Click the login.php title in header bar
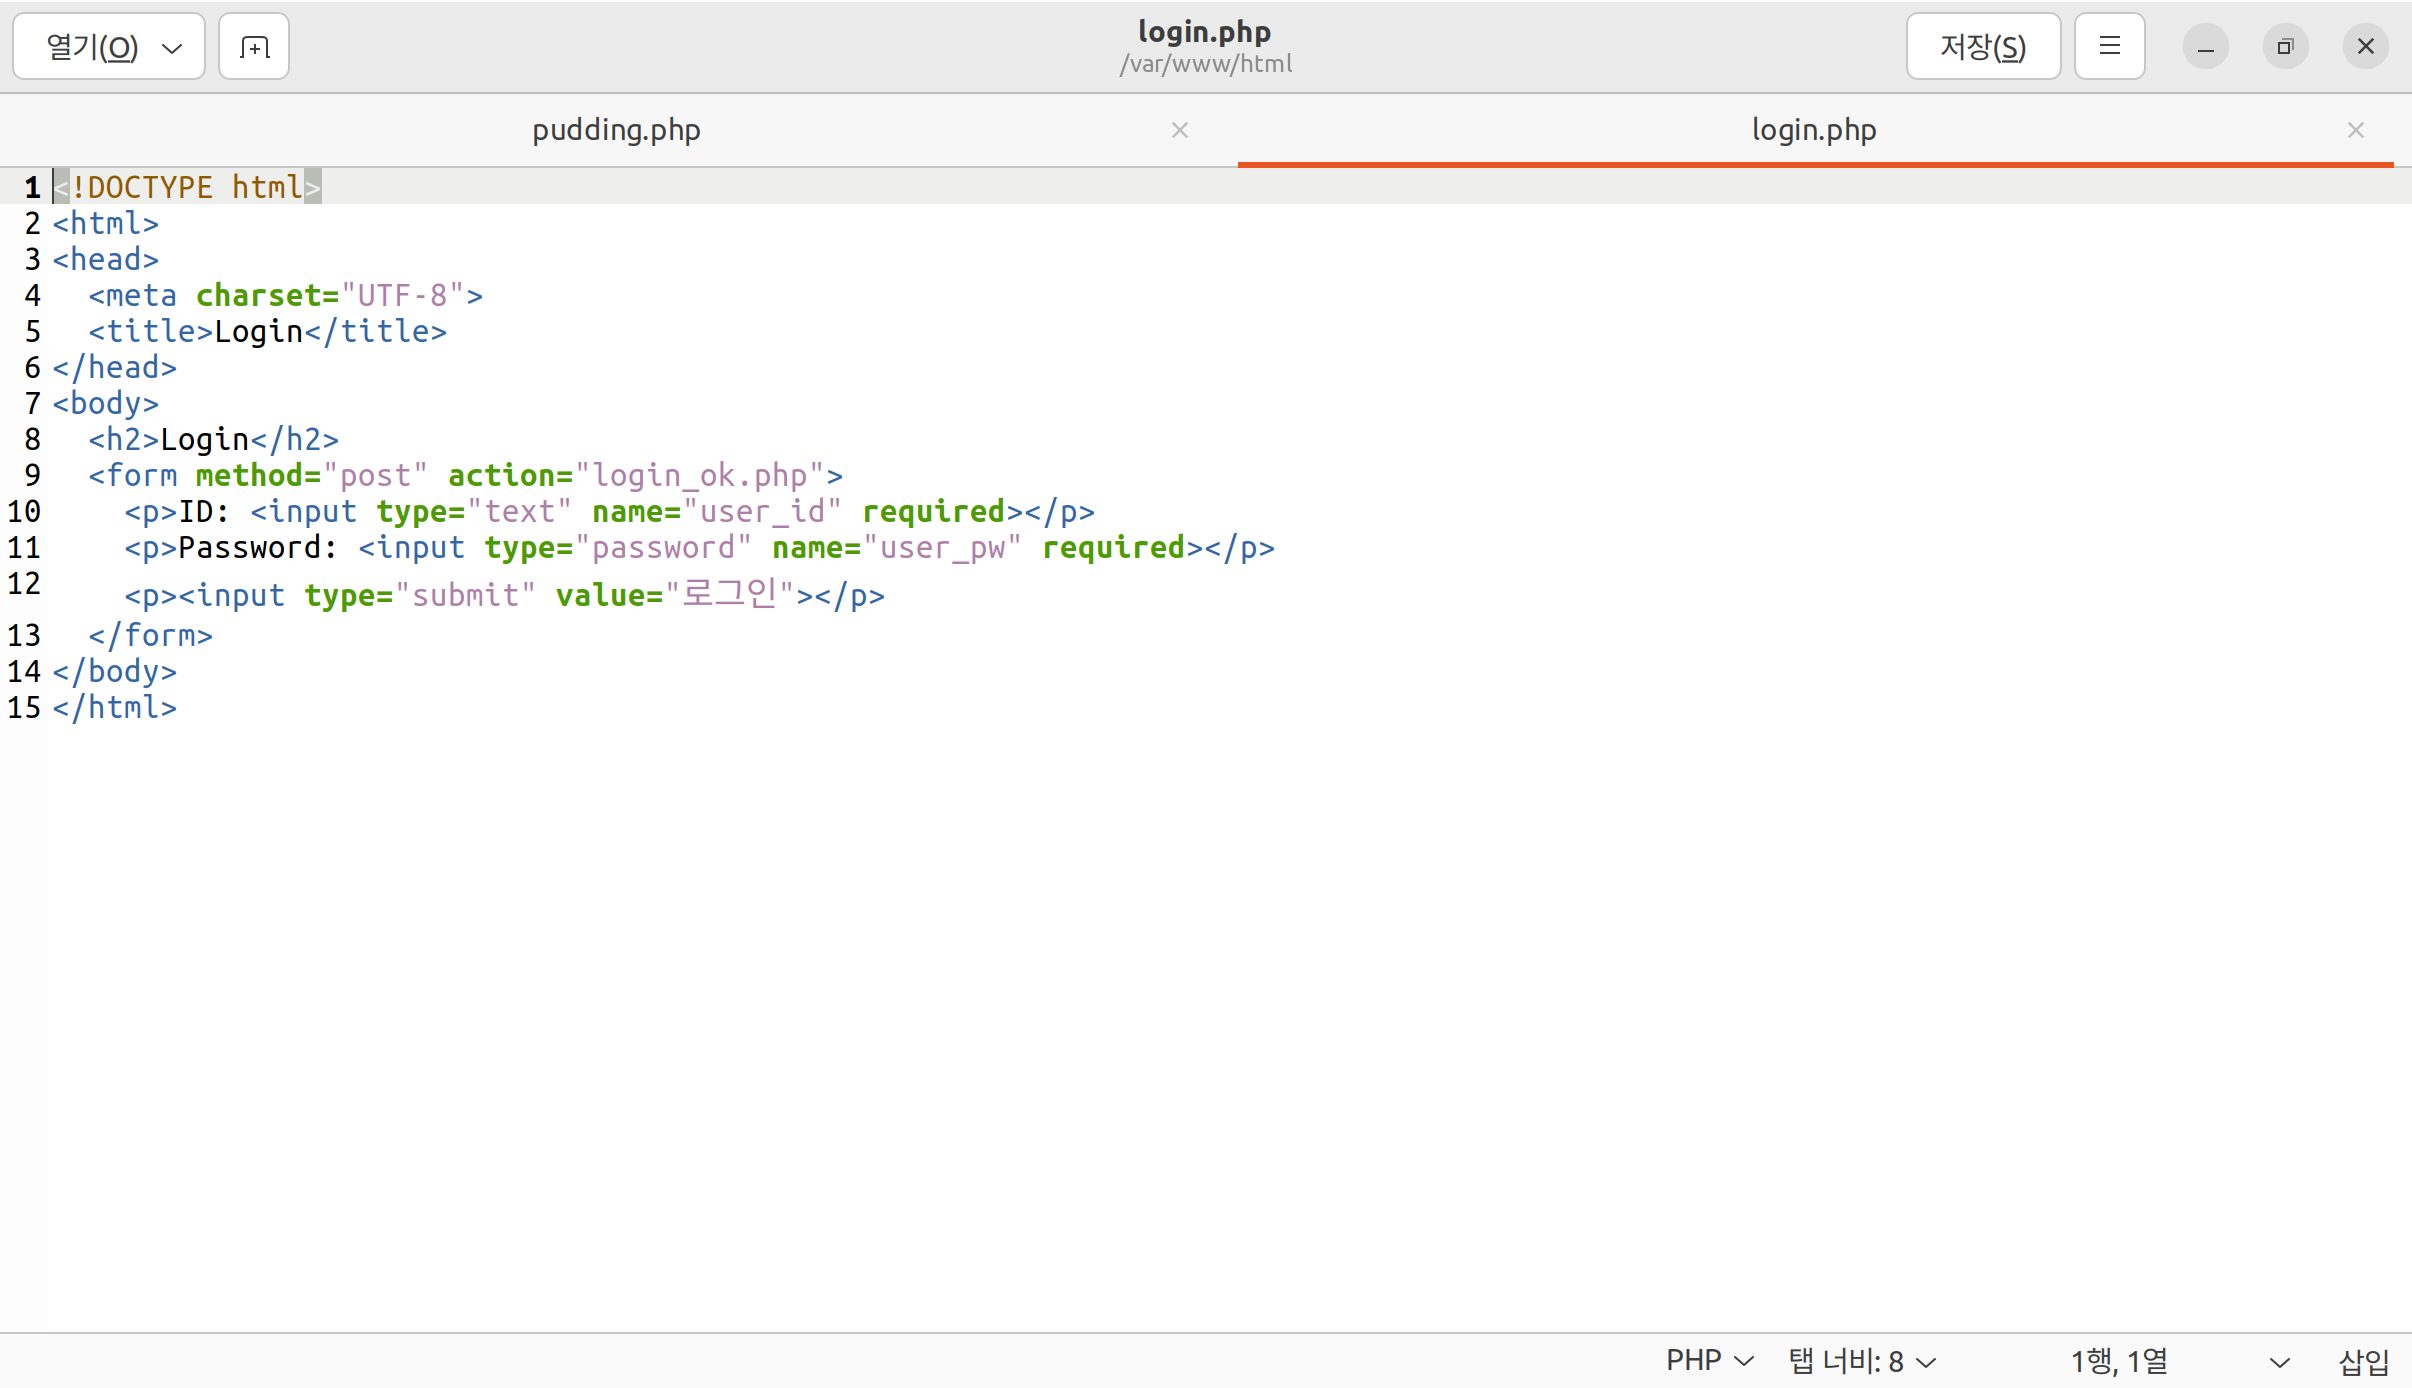The width and height of the screenshot is (2412, 1388). click(1204, 32)
